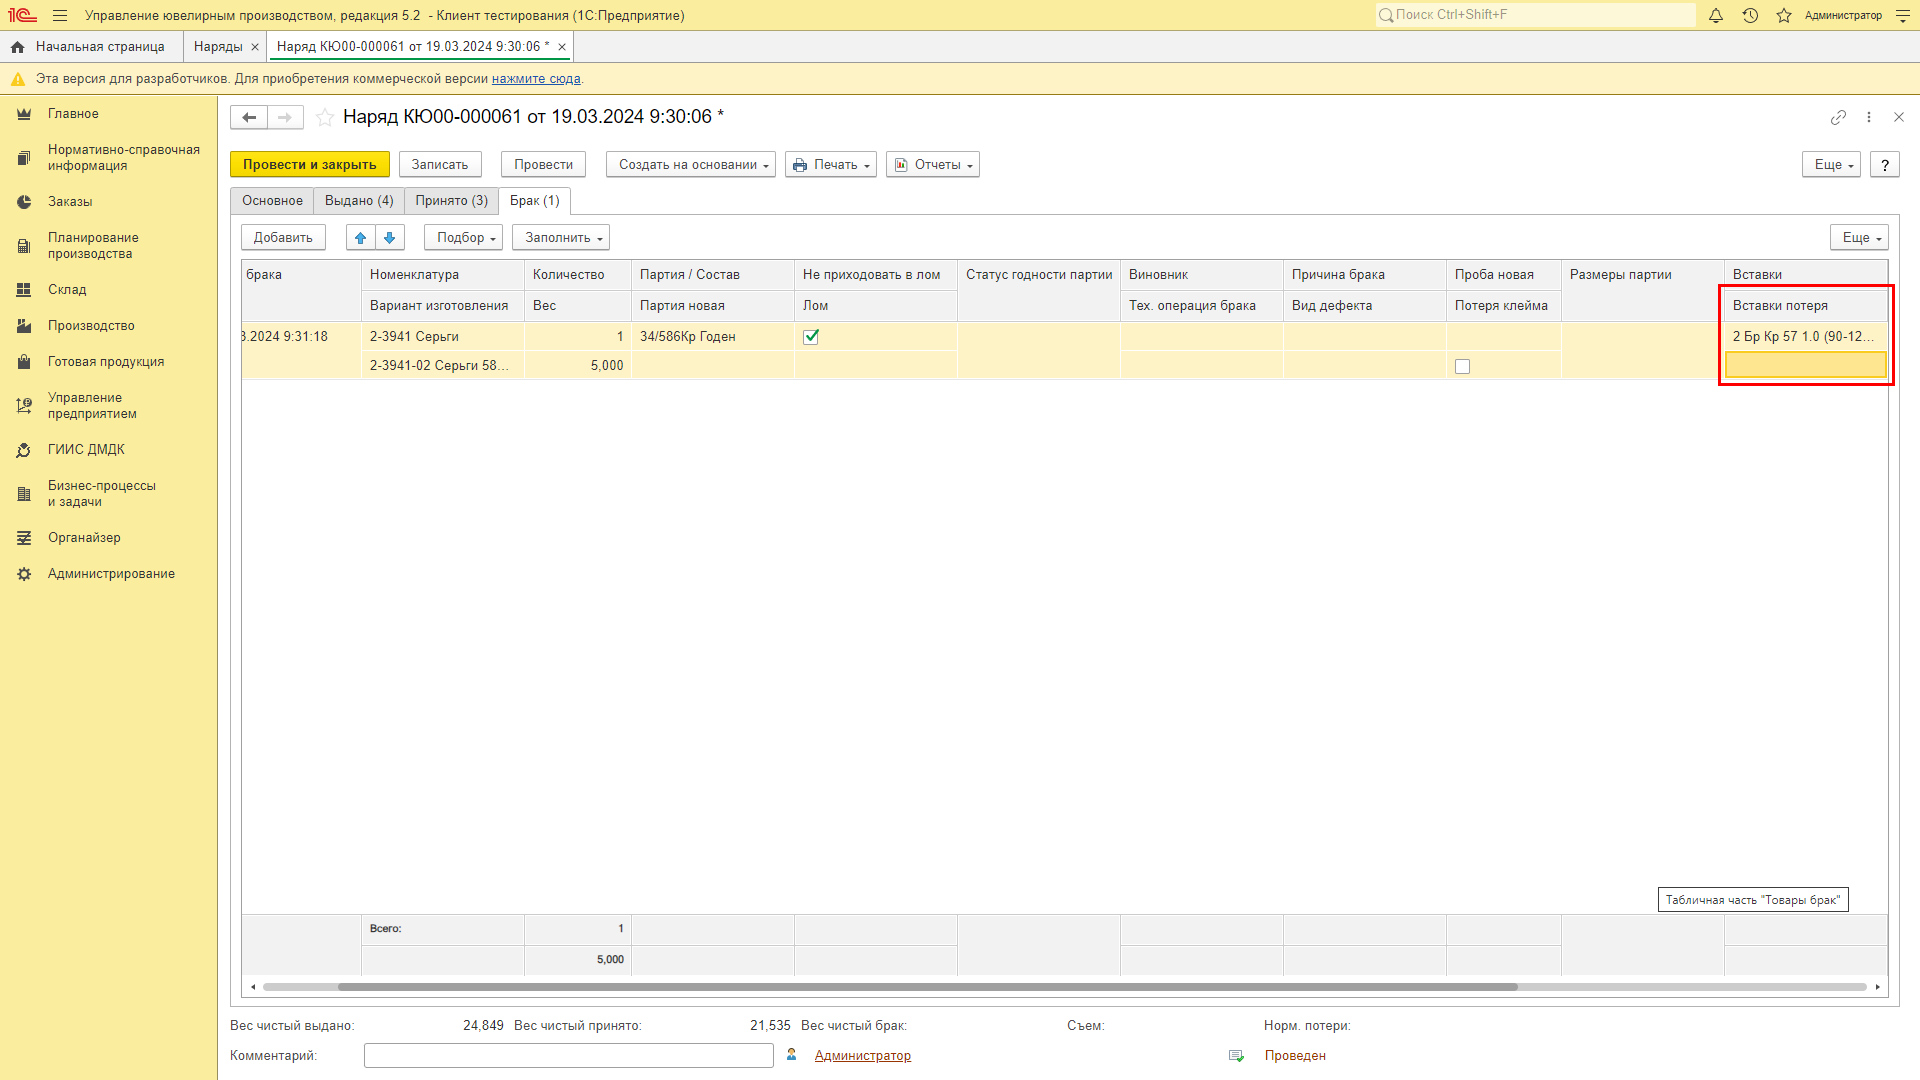Viewport: 1920px width, 1080px height.
Task: Click the home icon of Начальная страница
Action: [x=17, y=47]
